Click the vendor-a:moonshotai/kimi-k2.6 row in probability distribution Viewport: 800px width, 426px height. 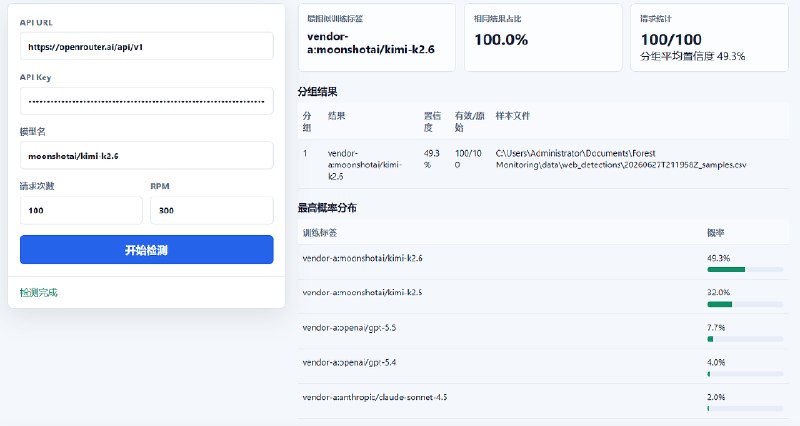click(x=543, y=262)
